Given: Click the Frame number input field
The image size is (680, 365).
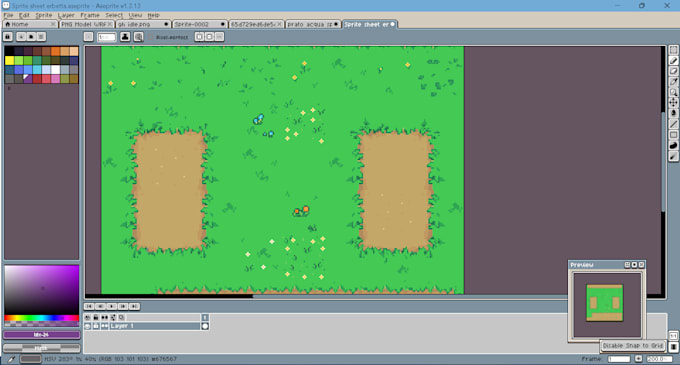Looking at the screenshot, I should pos(619,359).
